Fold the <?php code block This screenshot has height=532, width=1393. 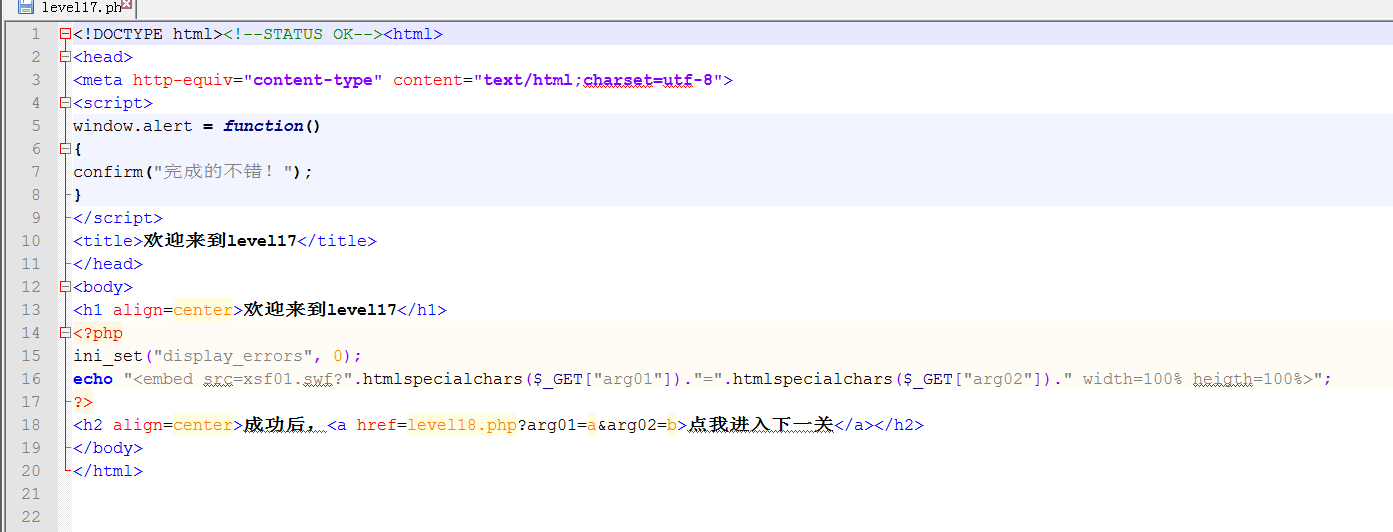pos(65,333)
